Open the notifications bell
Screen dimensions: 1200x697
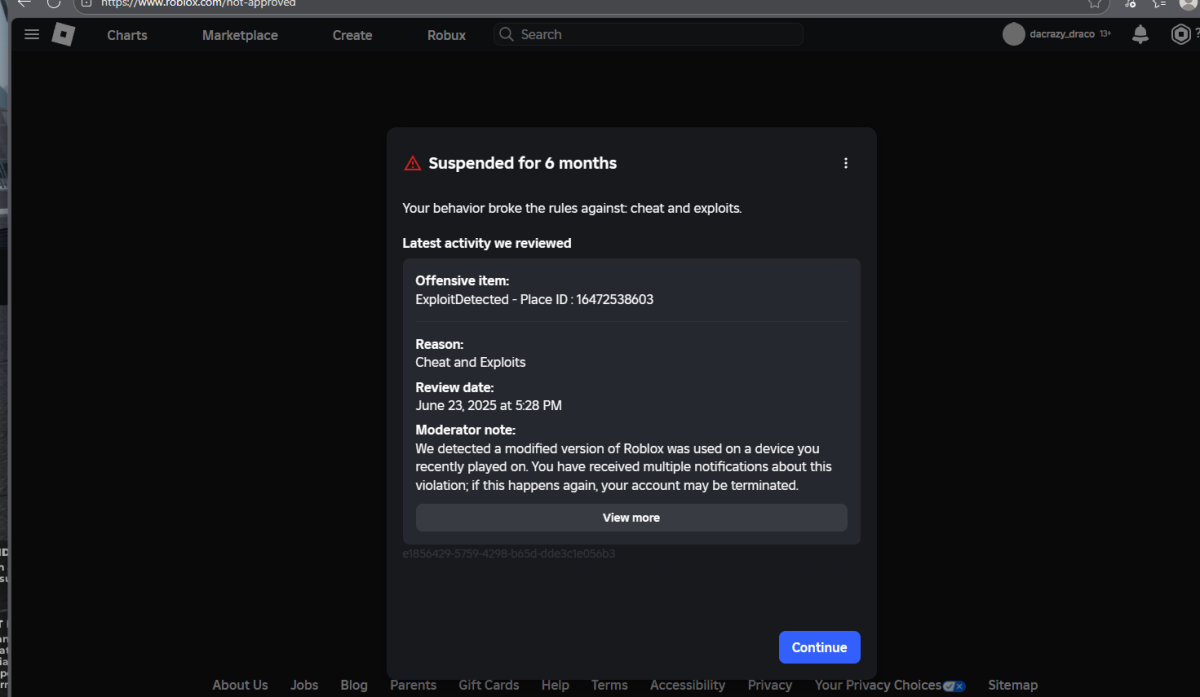point(1140,35)
